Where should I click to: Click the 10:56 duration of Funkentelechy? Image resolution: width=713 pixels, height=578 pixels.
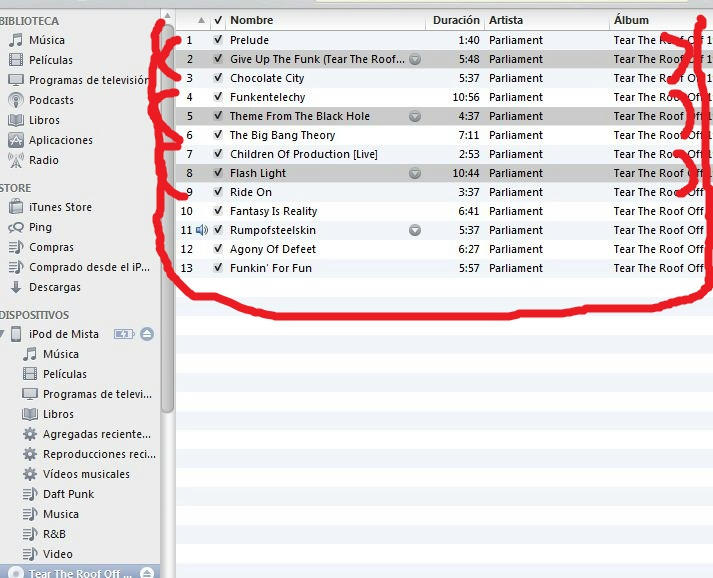click(466, 97)
